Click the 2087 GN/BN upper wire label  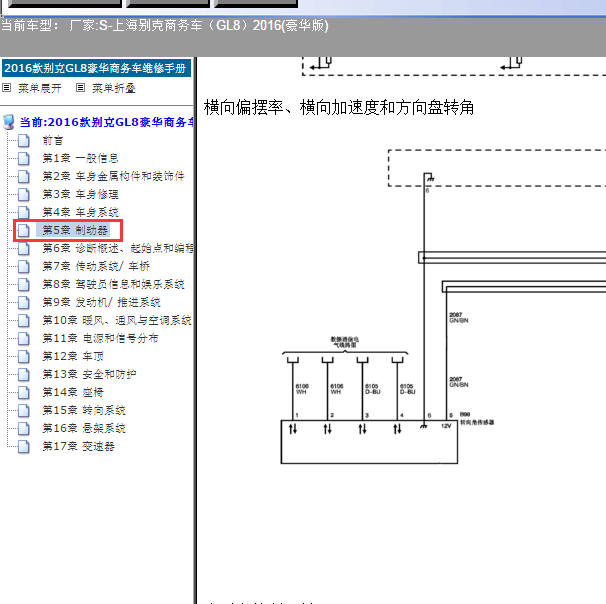[x=459, y=318]
